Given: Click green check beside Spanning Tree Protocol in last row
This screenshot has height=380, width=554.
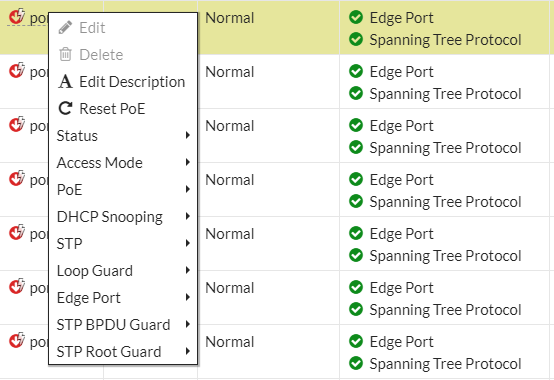Looking at the screenshot, I should pos(356,363).
